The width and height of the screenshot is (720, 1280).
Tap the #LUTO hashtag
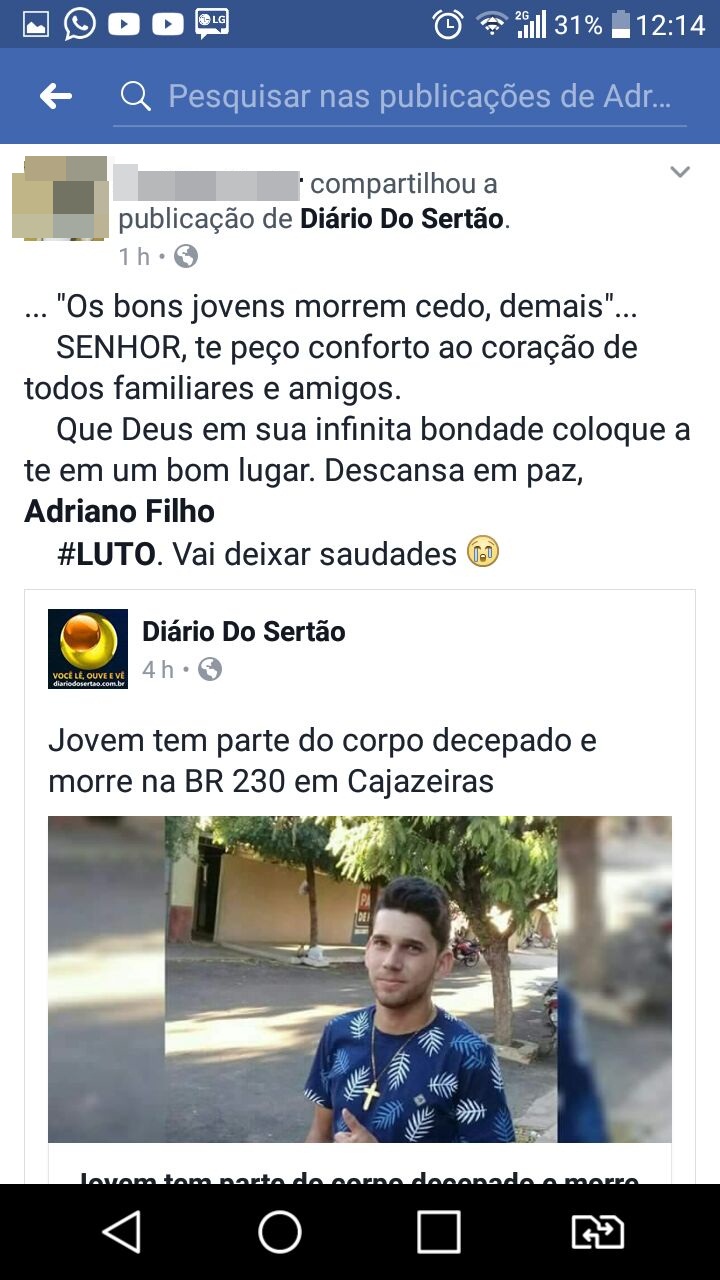(x=106, y=554)
